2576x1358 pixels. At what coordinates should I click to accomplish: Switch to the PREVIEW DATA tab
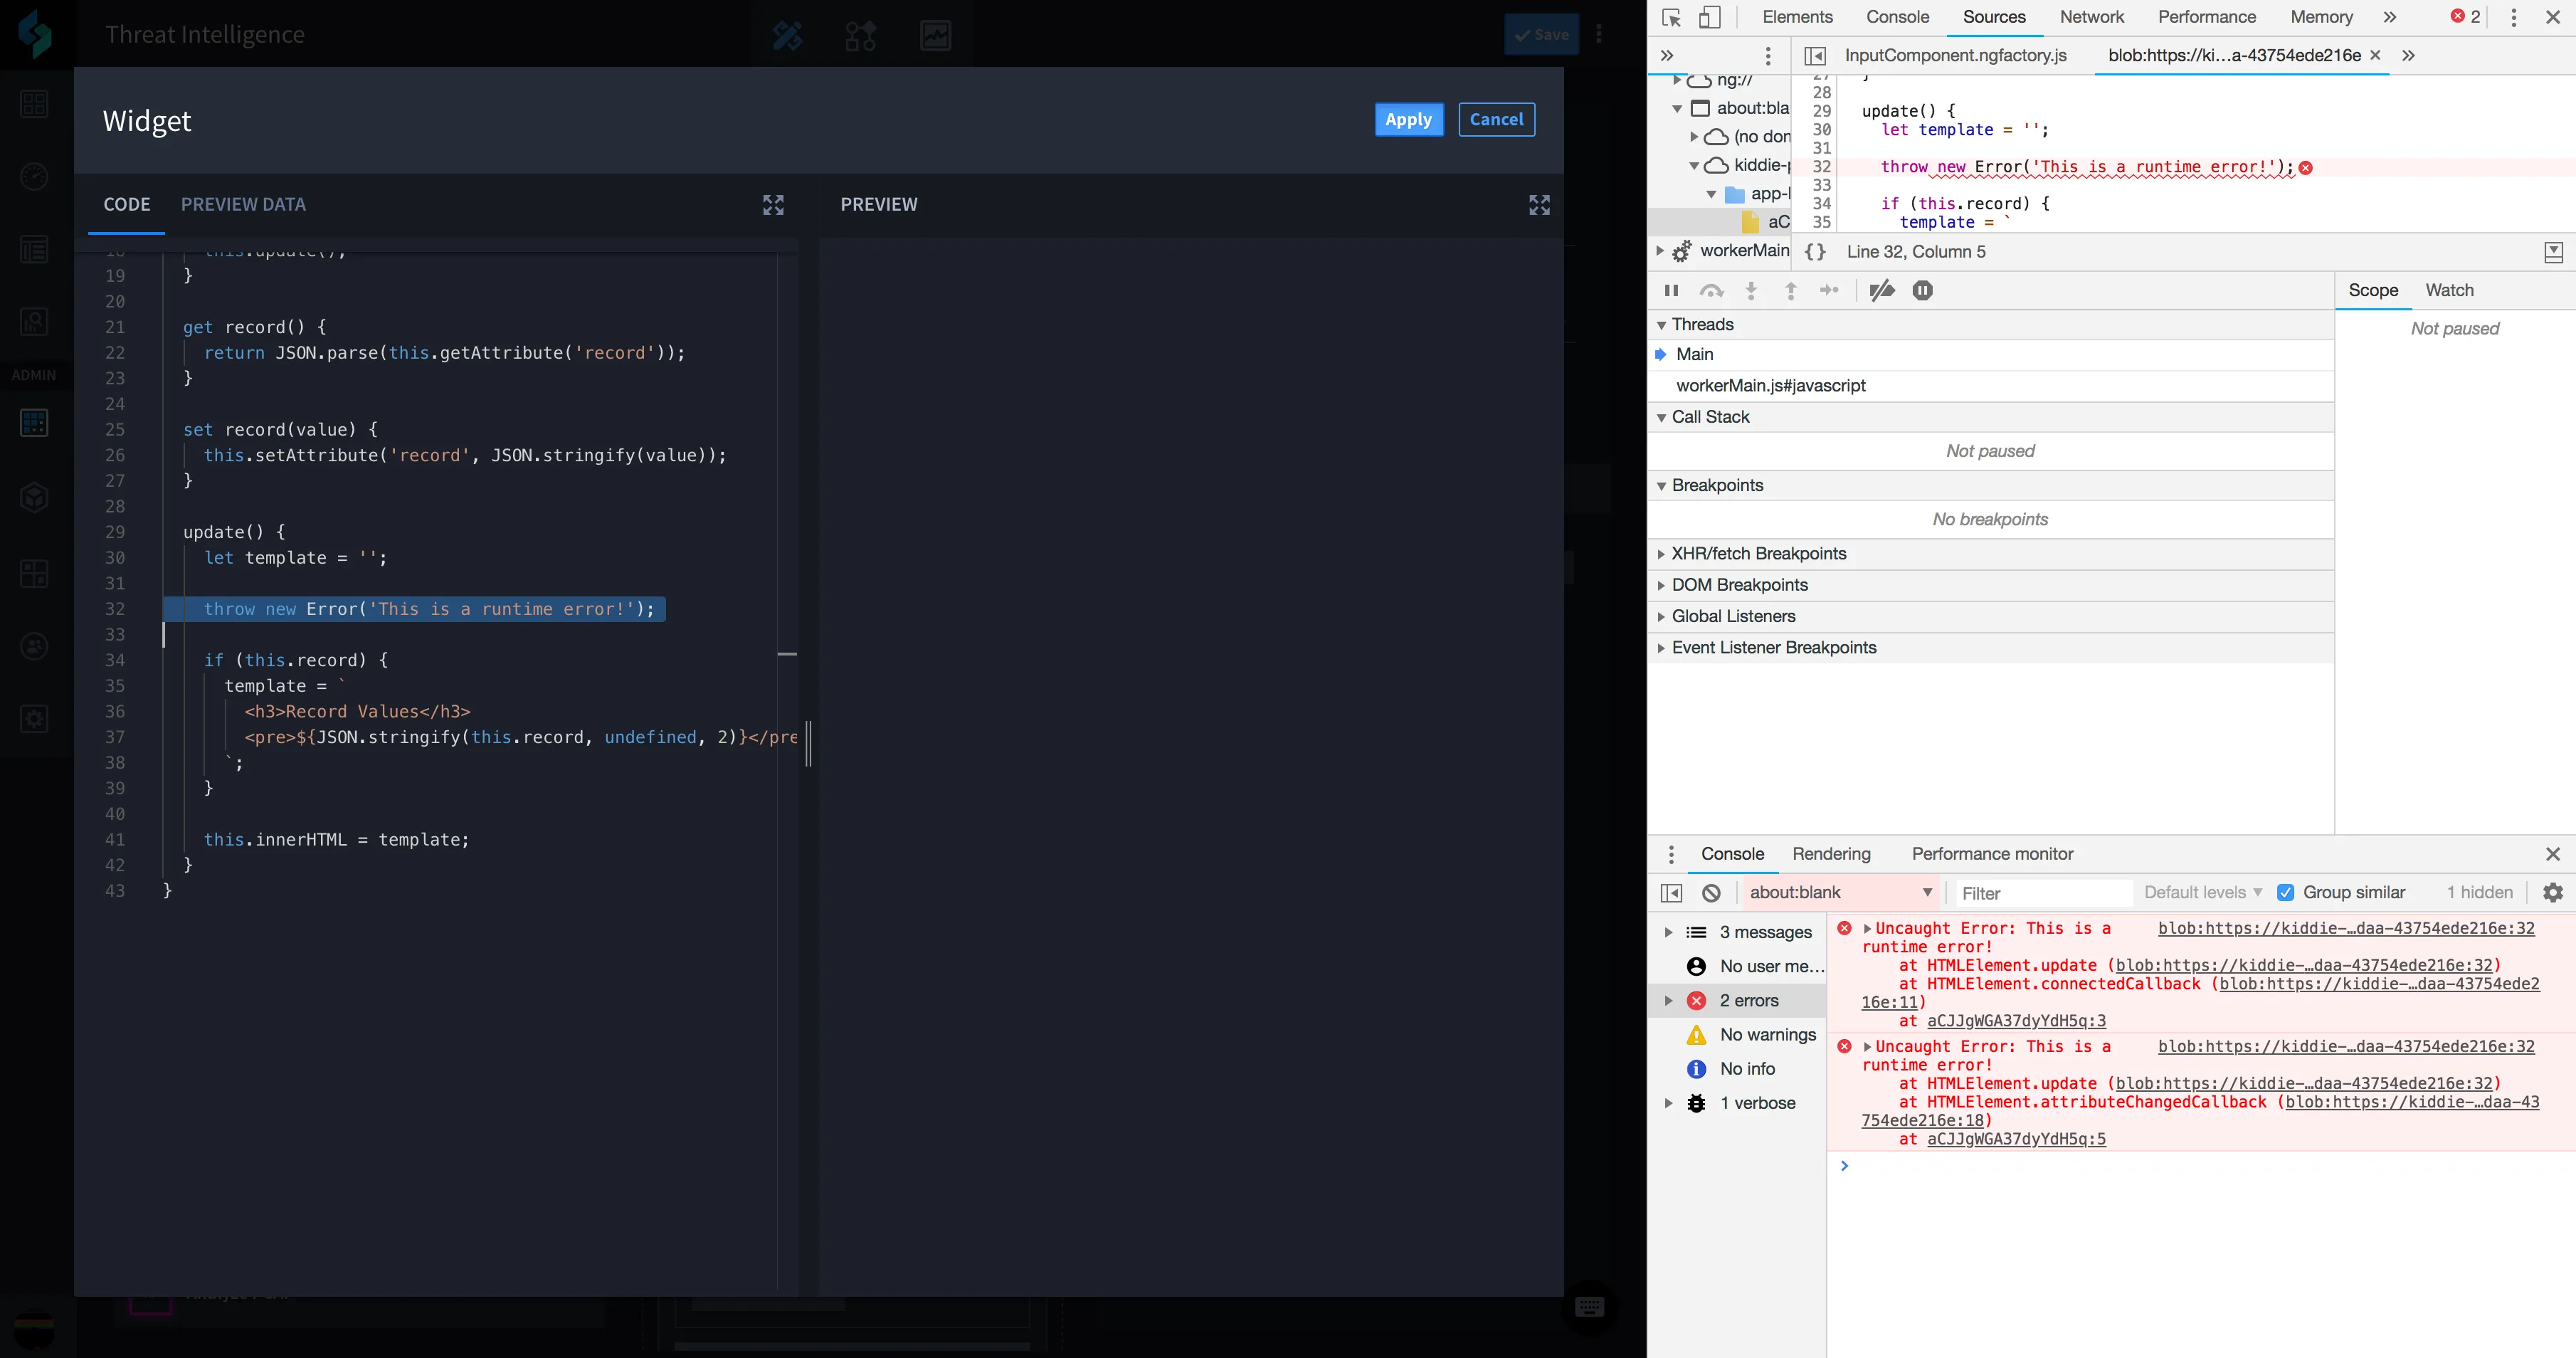pyautogui.click(x=243, y=205)
